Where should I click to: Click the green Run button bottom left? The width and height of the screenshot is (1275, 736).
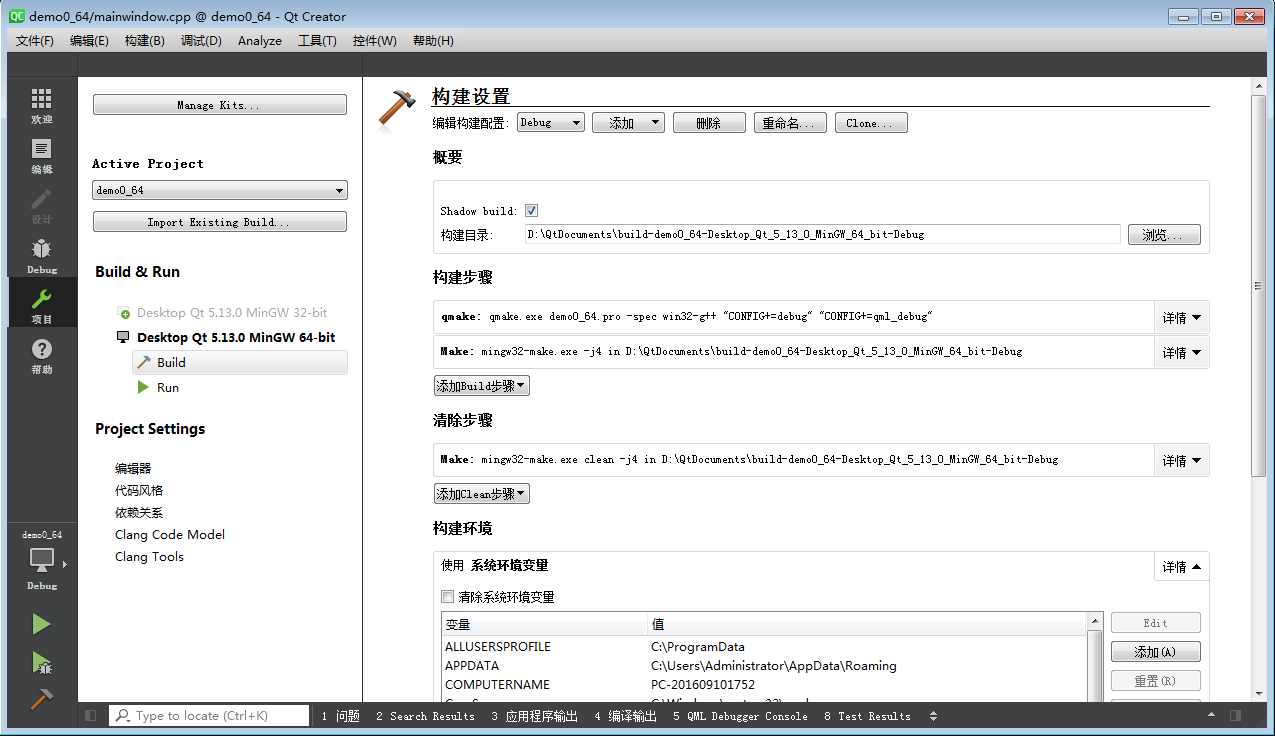(x=41, y=623)
